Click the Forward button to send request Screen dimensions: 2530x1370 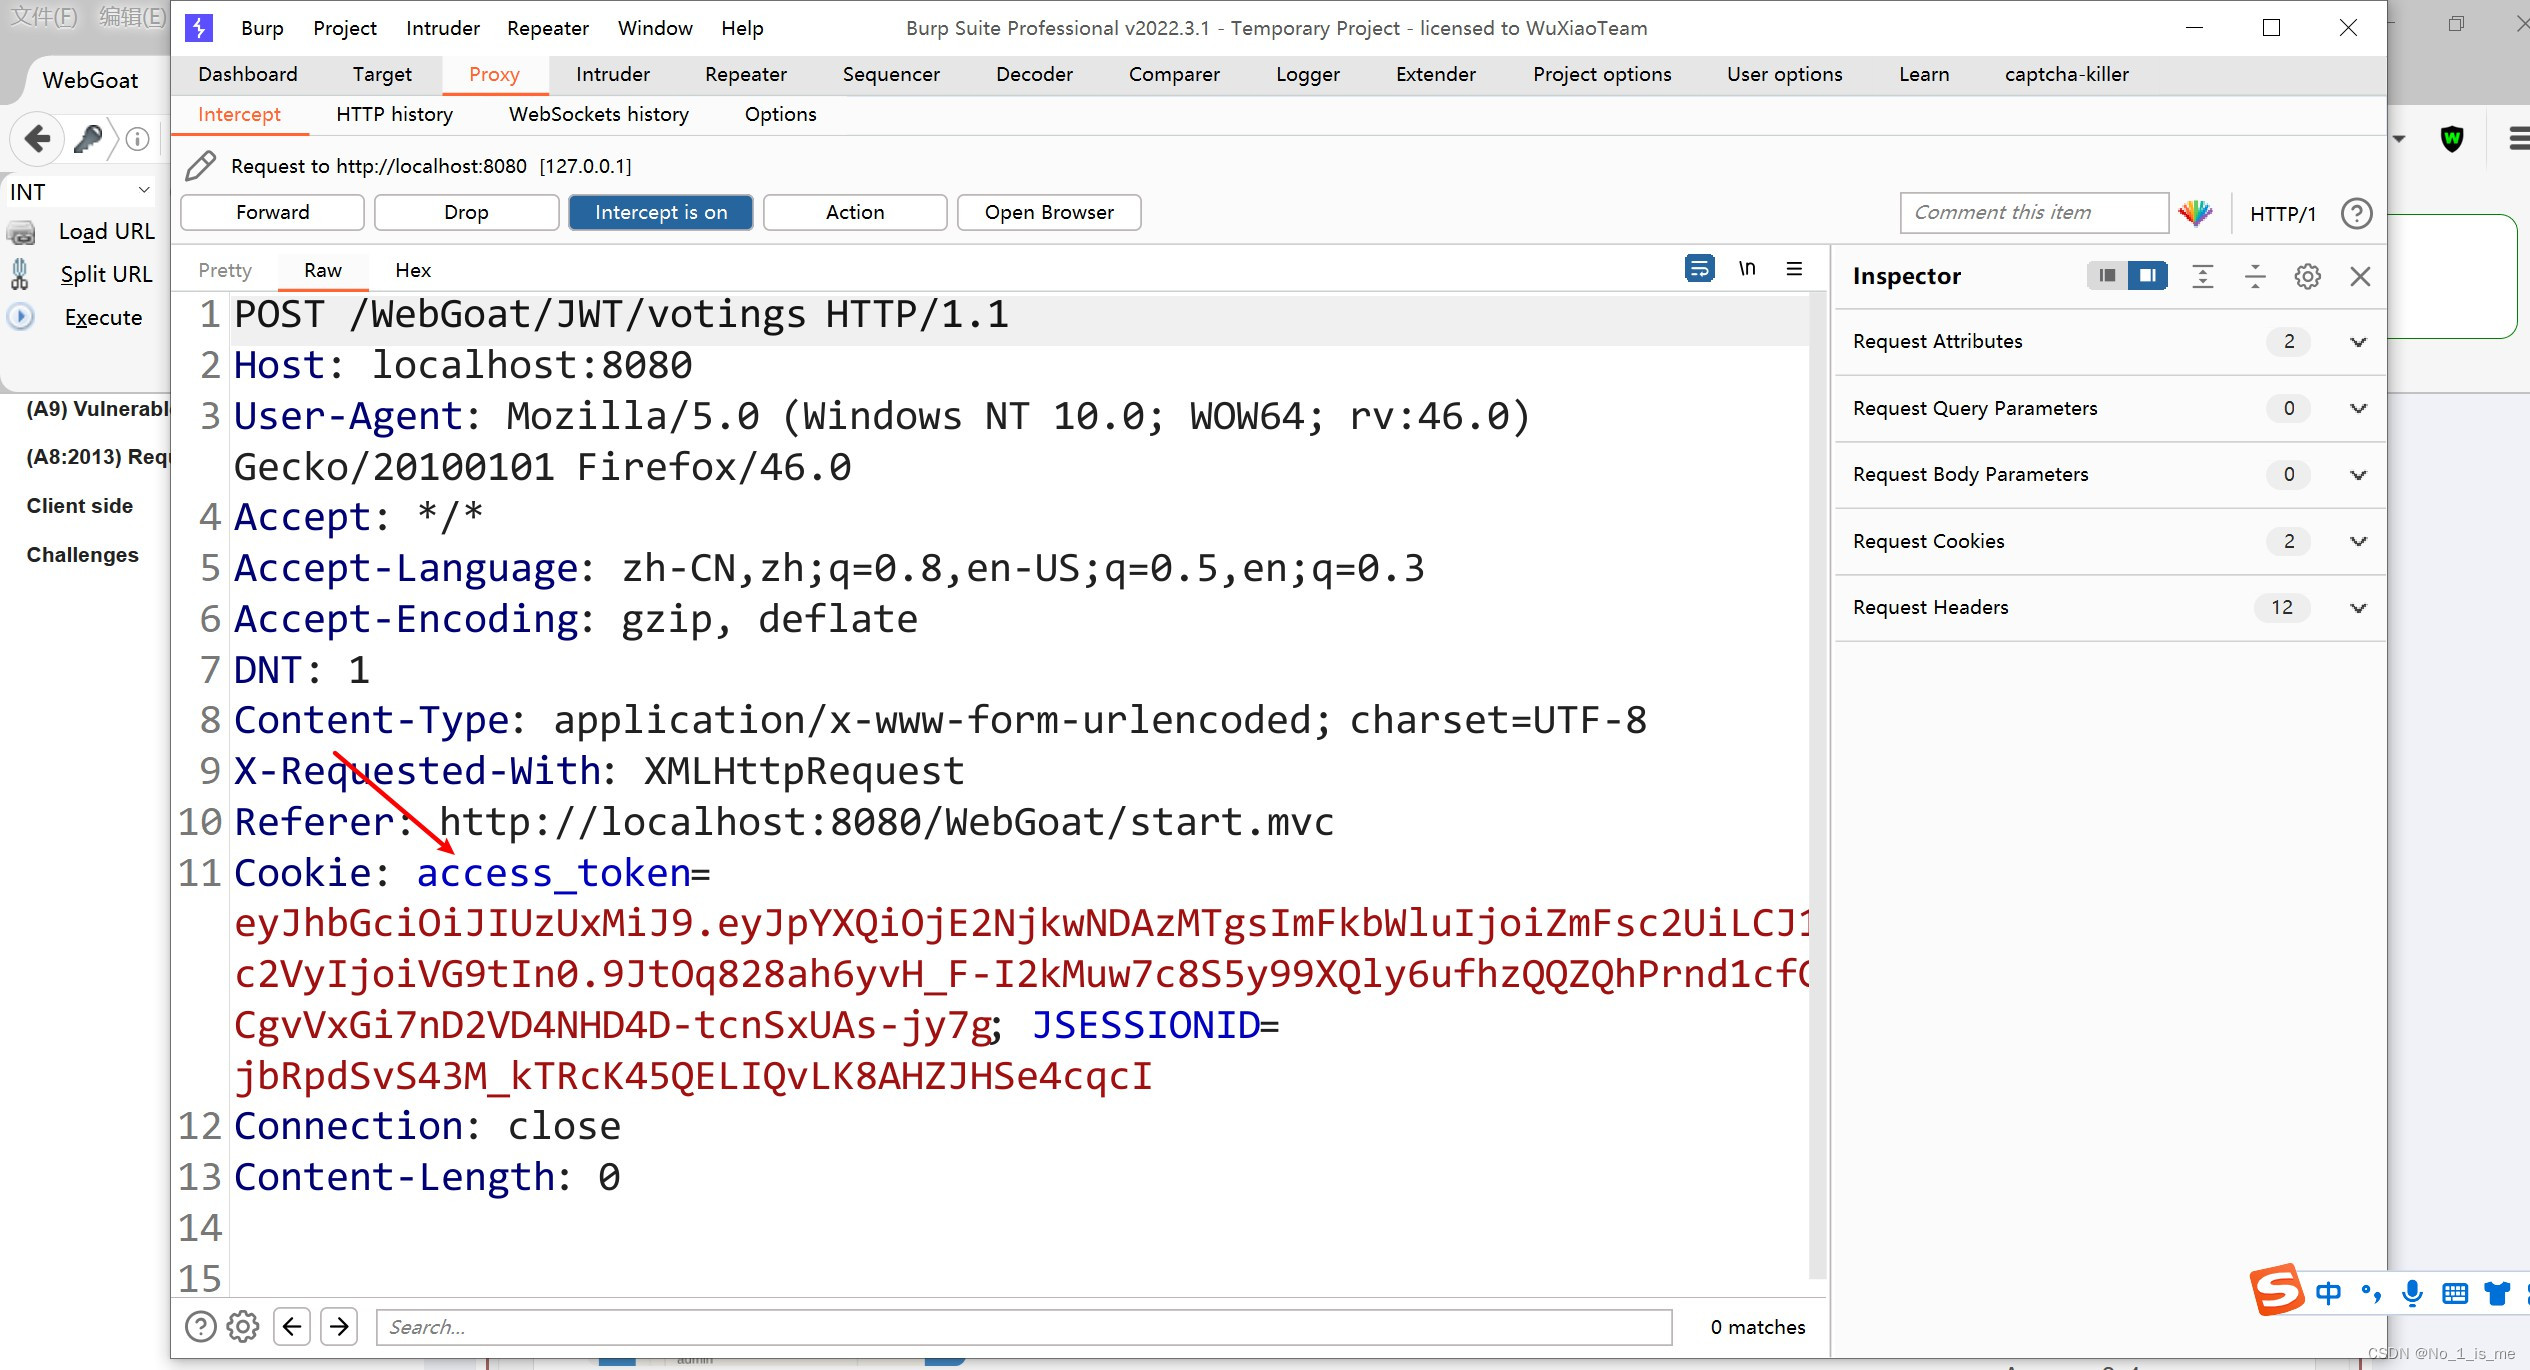point(273,211)
